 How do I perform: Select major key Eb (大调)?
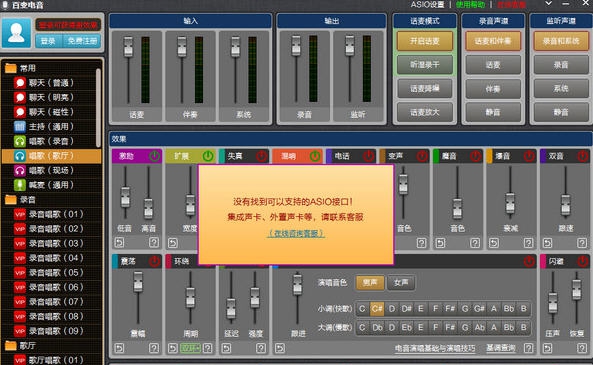pyautogui.click(x=407, y=327)
